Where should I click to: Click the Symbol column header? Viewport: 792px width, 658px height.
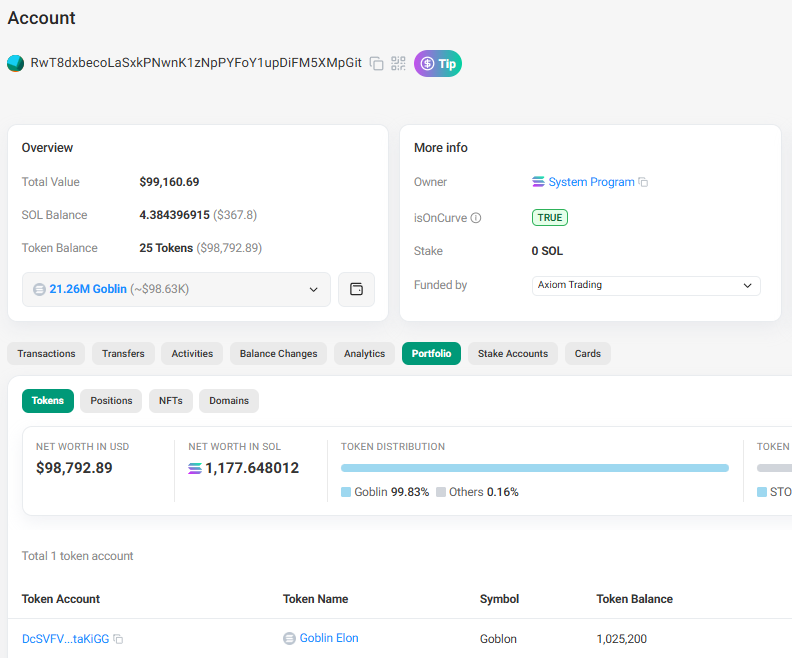[499, 599]
